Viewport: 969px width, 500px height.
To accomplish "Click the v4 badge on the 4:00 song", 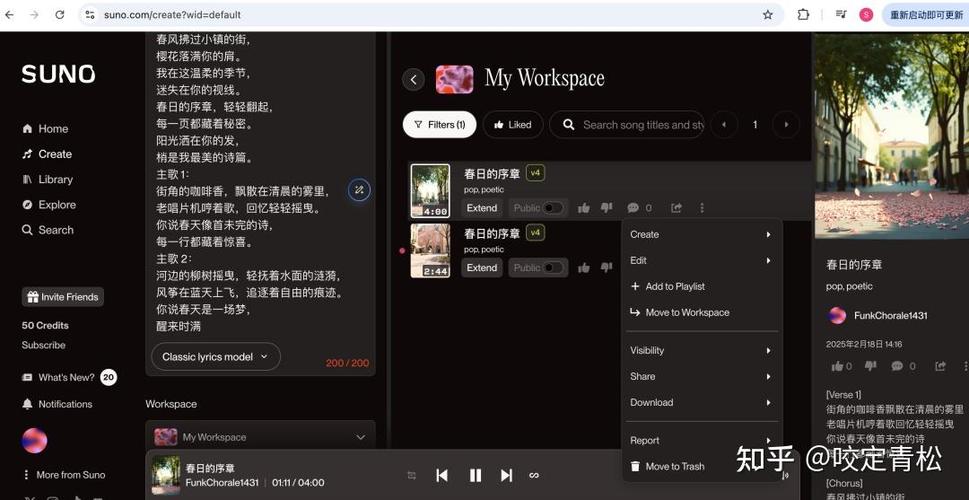I will pos(535,173).
